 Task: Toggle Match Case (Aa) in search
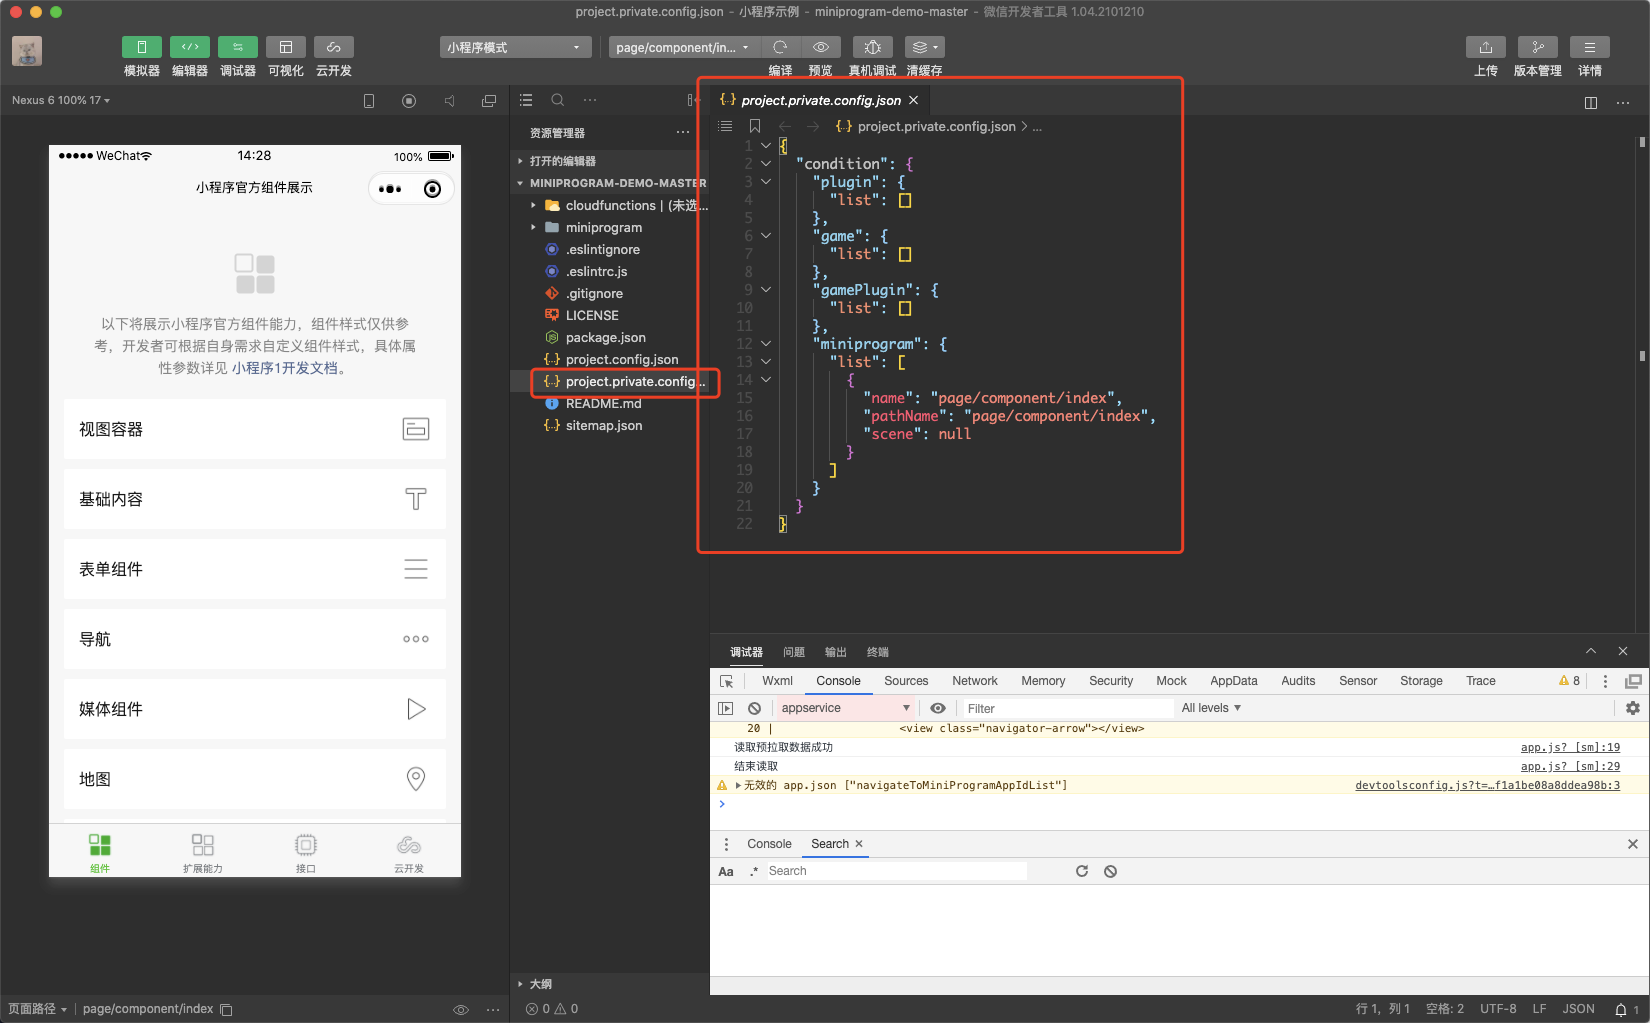coord(726,871)
